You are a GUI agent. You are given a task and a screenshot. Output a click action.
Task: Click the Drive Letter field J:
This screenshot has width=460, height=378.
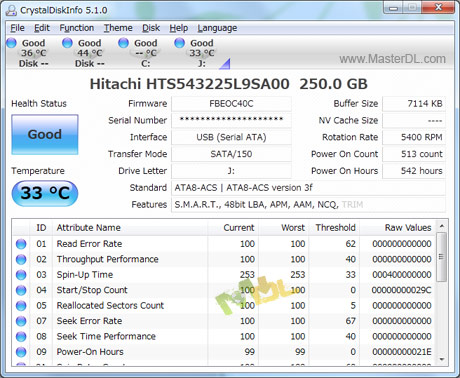coord(231,171)
